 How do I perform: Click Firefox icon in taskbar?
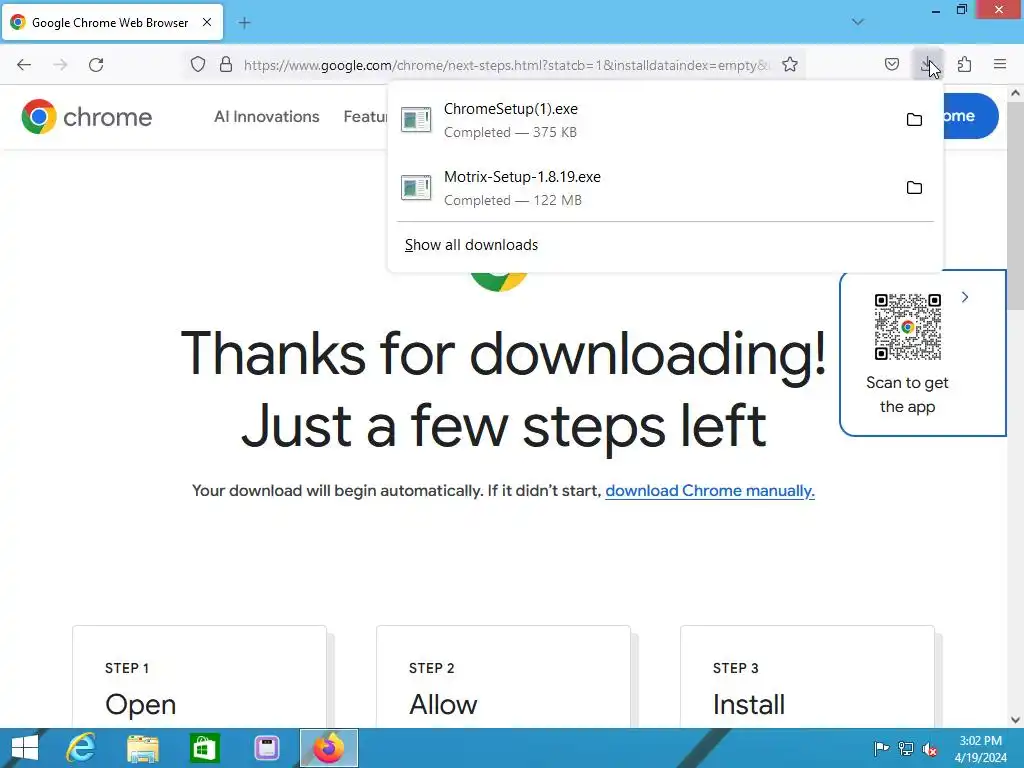tap(328, 748)
